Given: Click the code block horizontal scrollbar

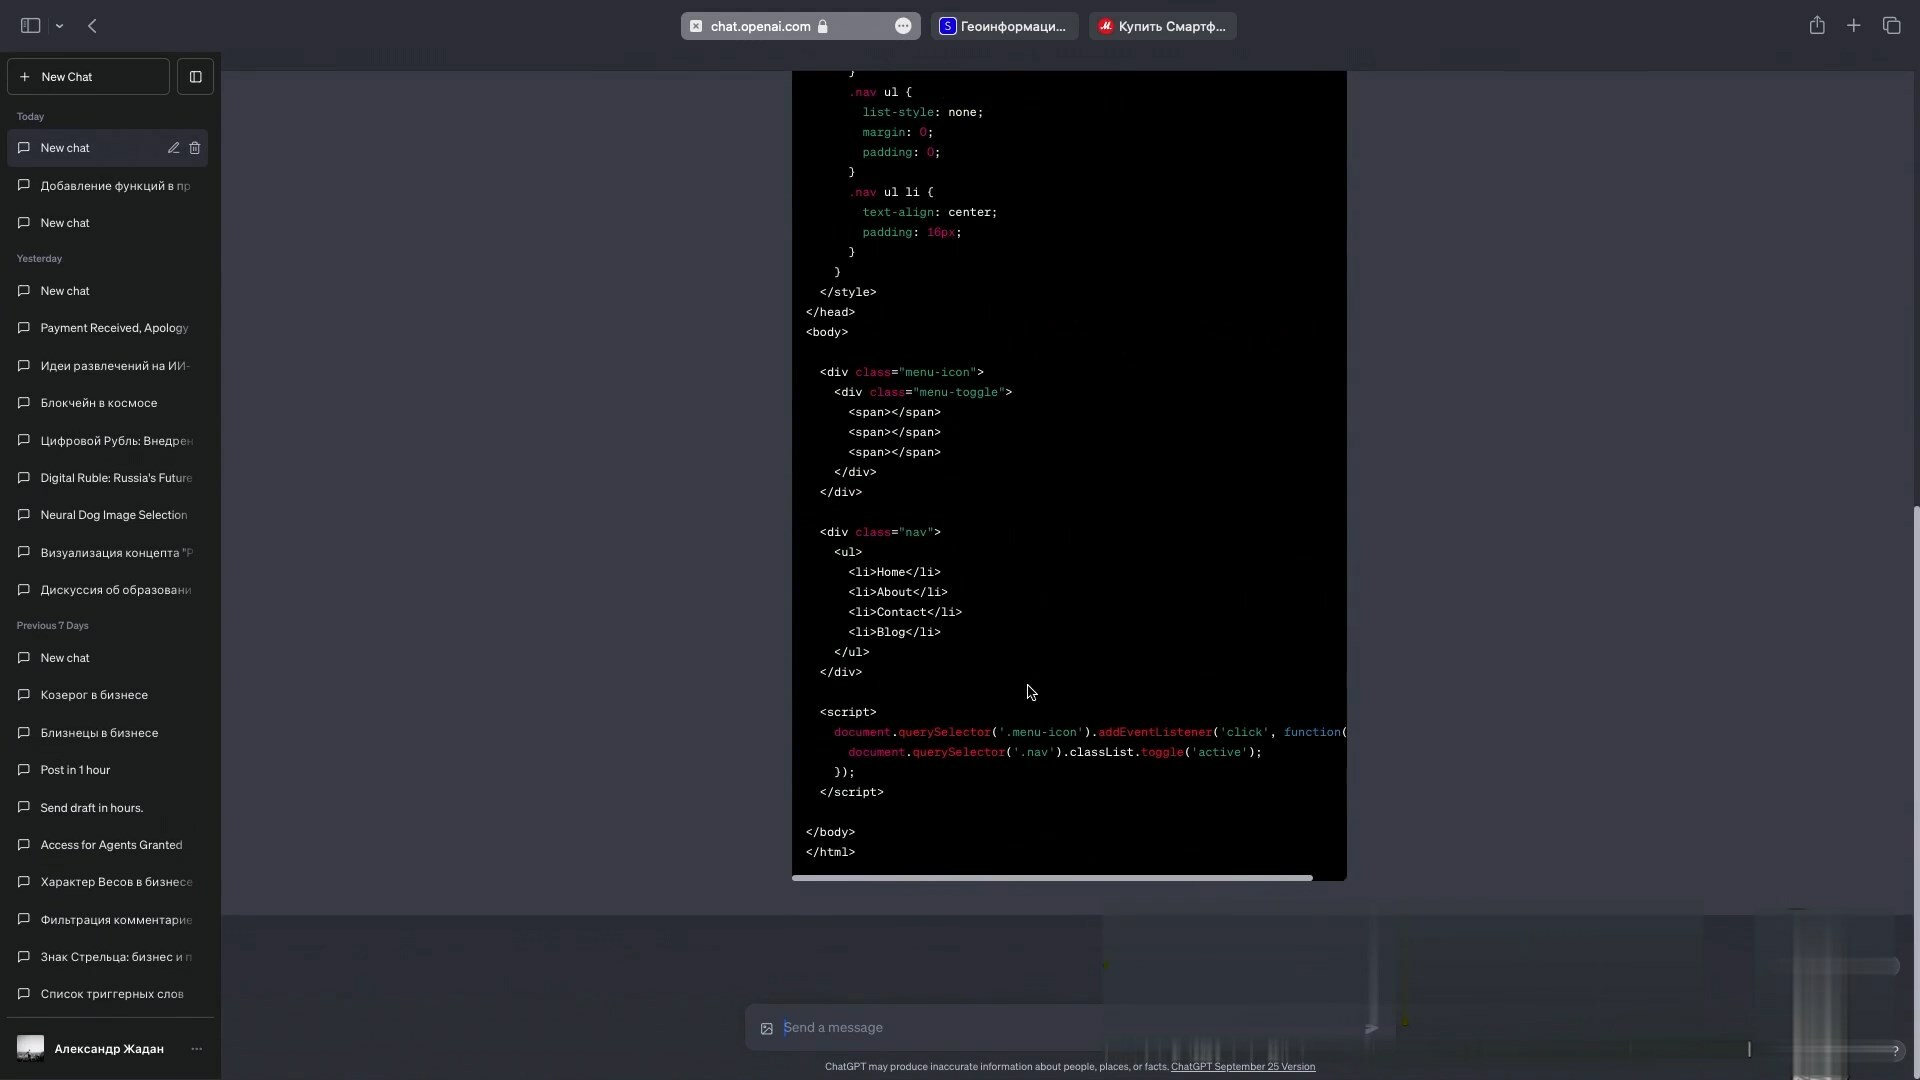Looking at the screenshot, I should point(1052,878).
